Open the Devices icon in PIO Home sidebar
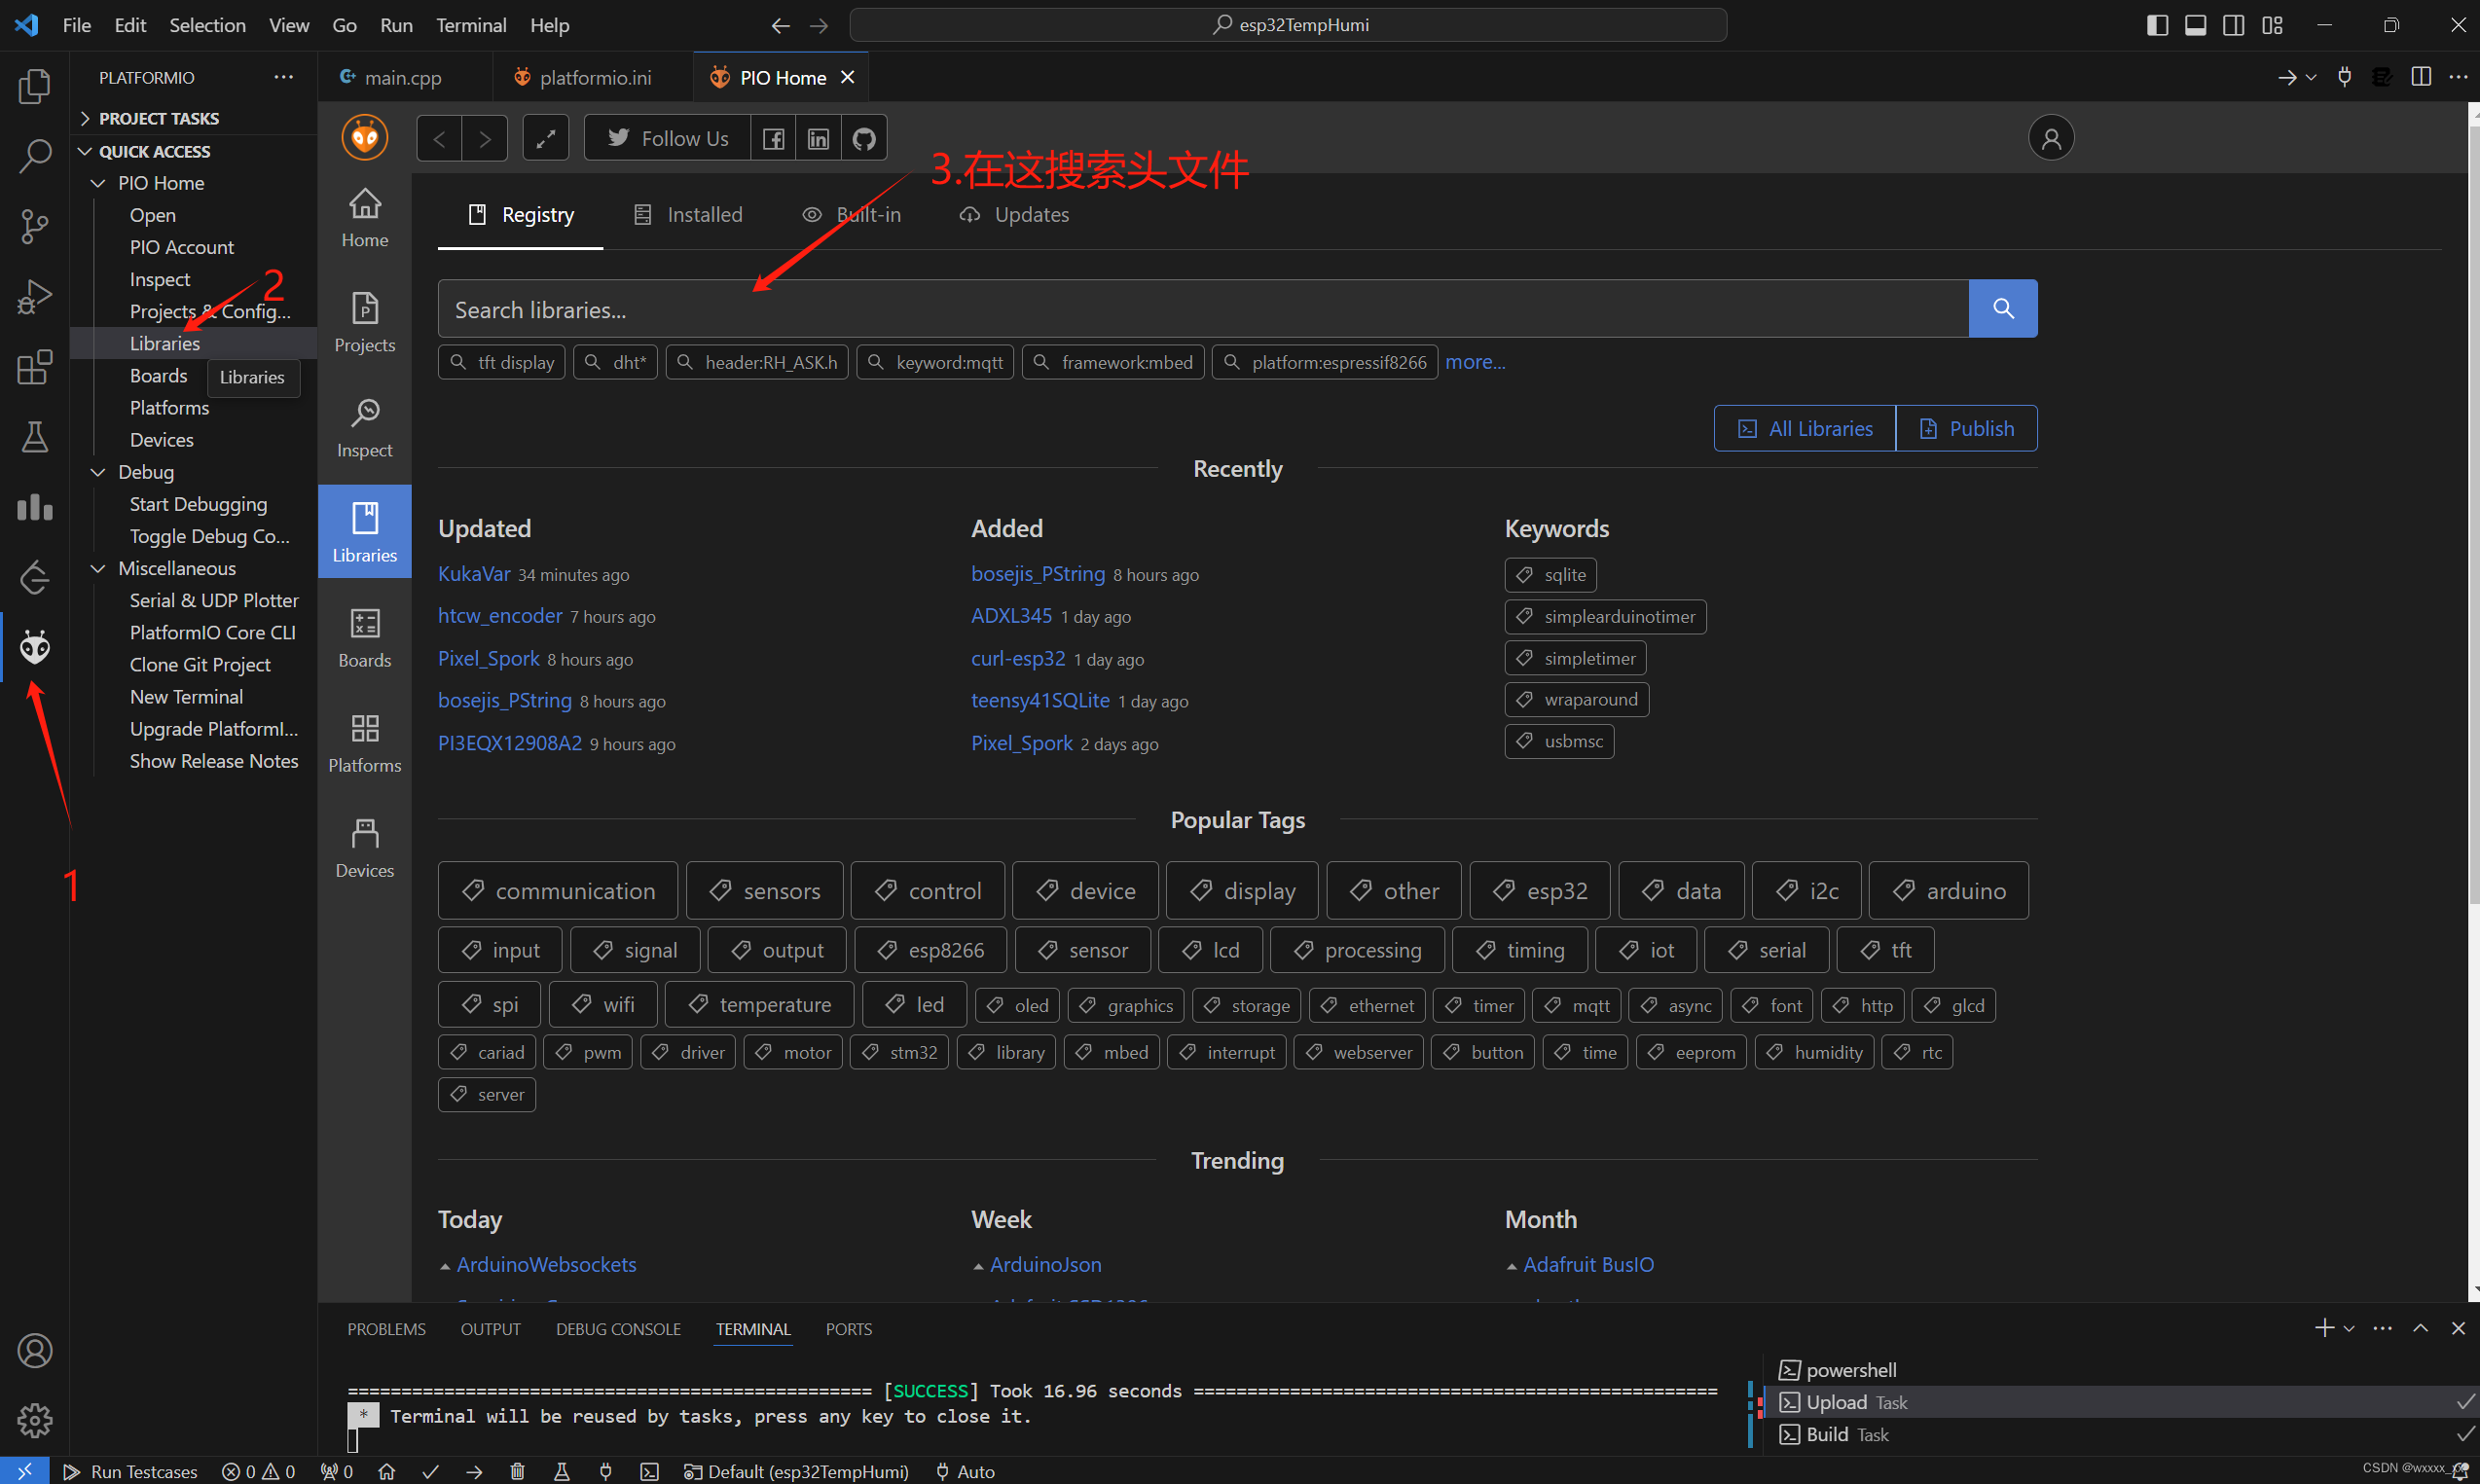This screenshot has width=2480, height=1484. click(x=364, y=840)
